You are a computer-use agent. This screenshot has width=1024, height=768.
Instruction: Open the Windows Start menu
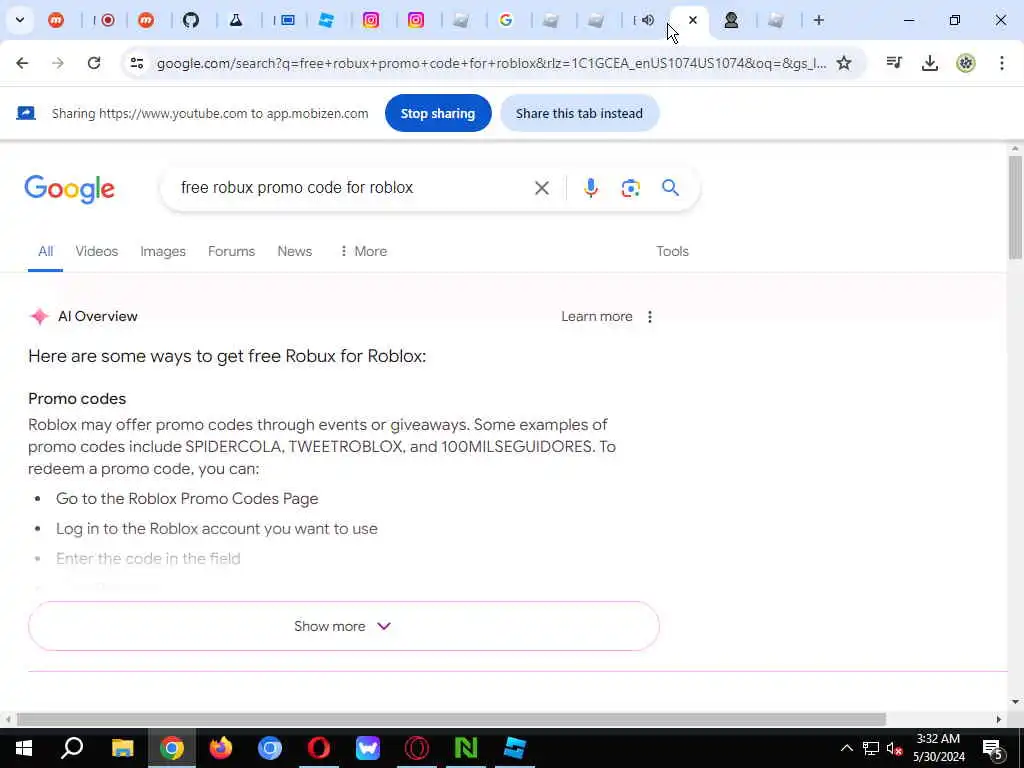pos(24,748)
